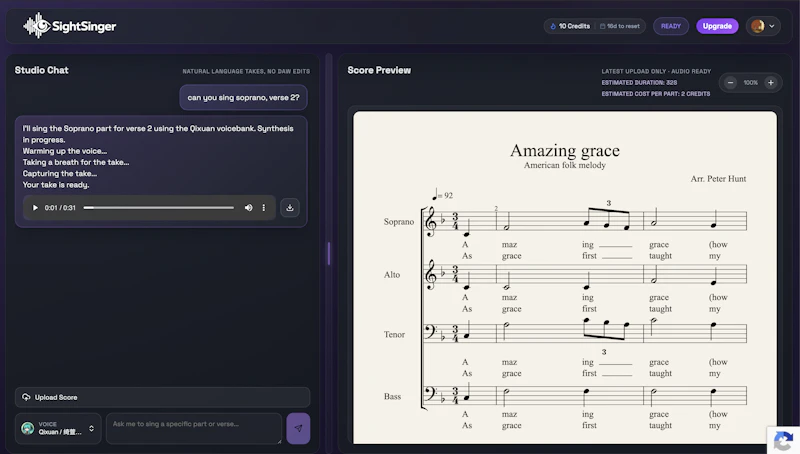Viewport: 800px width, 454px height.
Task: Zoom out the score preview
Action: pos(731,83)
